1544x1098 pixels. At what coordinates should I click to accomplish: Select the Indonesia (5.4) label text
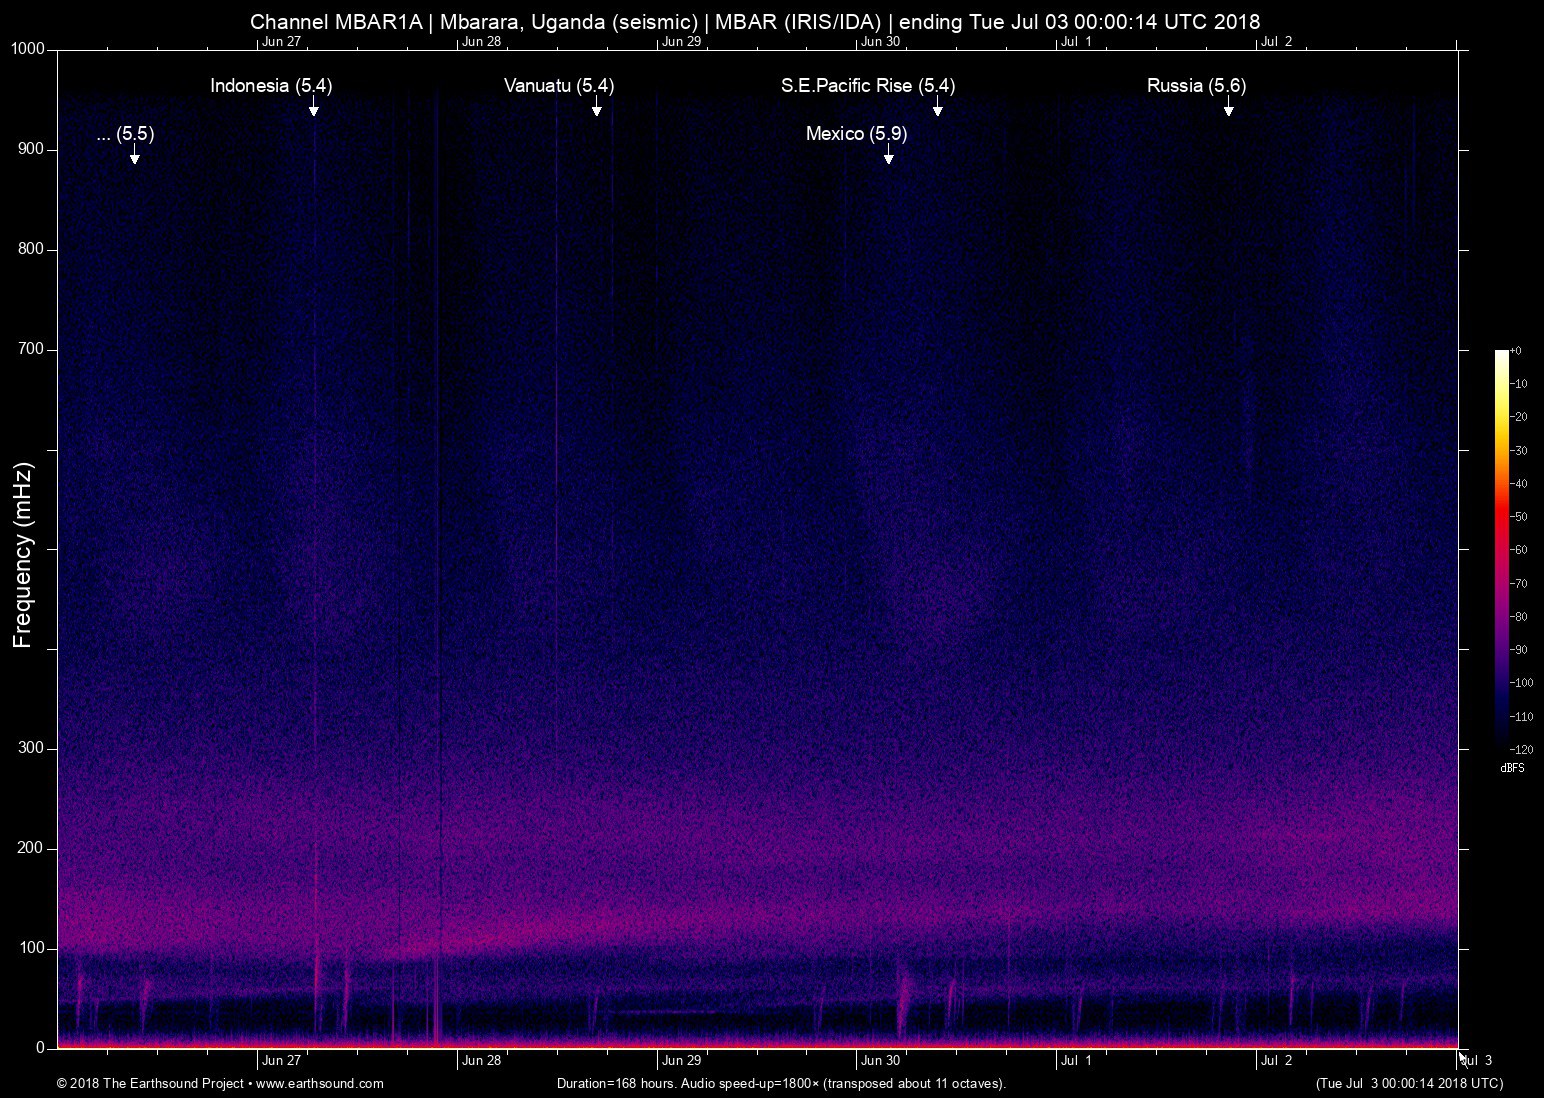[x=271, y=86]
